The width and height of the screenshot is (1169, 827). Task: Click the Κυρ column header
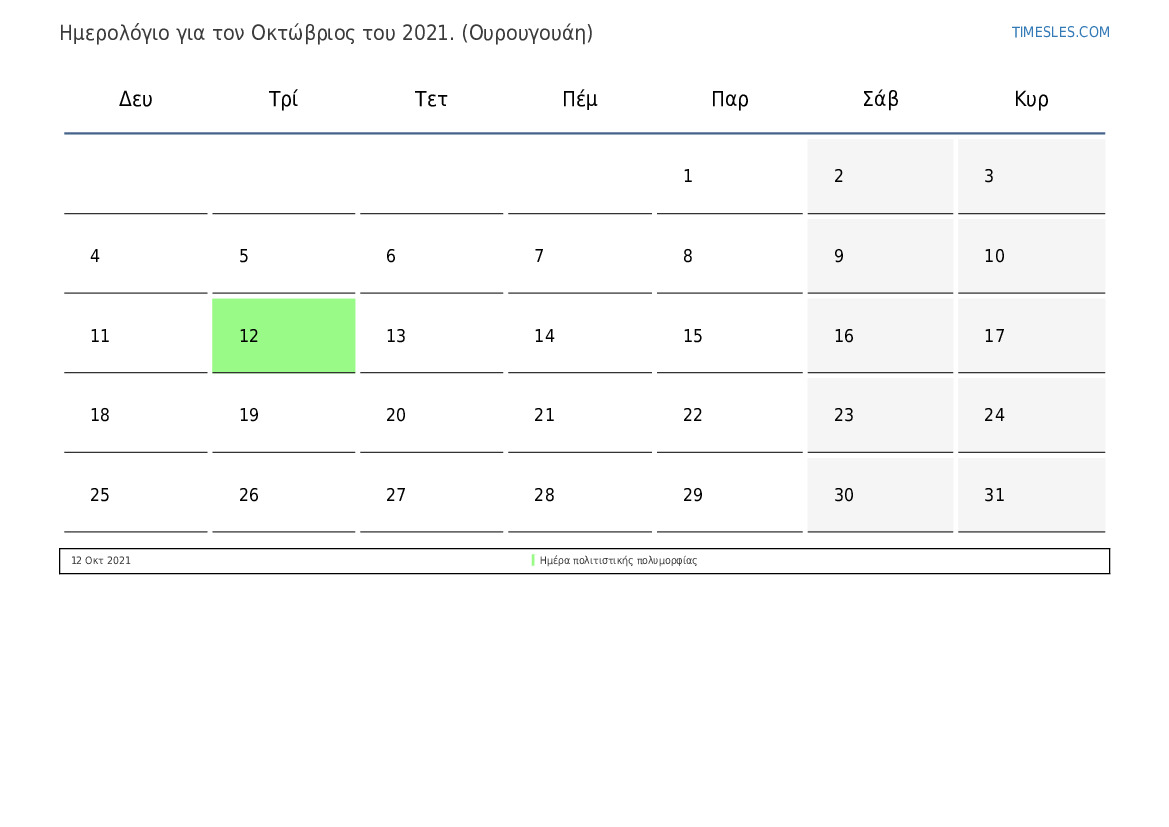[1031, 98]
